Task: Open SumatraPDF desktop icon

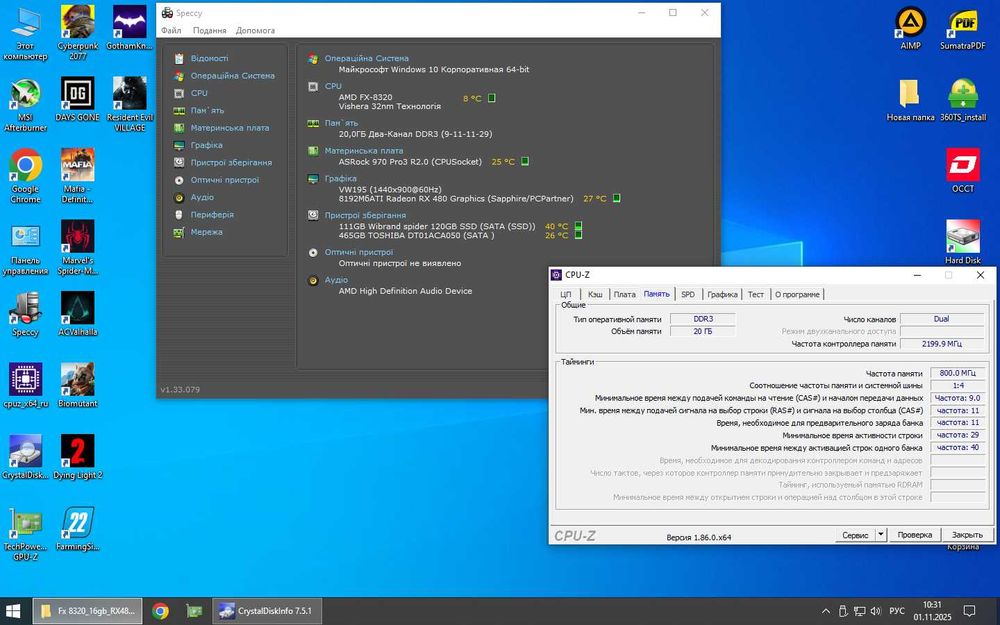Action: (x=963, y=28)
